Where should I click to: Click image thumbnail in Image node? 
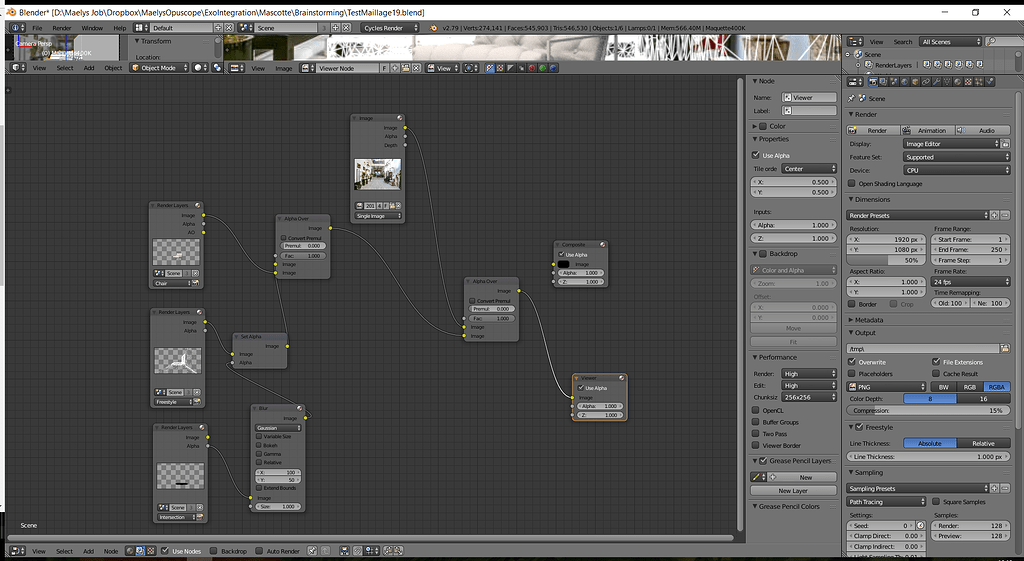[x=377, y=174]
